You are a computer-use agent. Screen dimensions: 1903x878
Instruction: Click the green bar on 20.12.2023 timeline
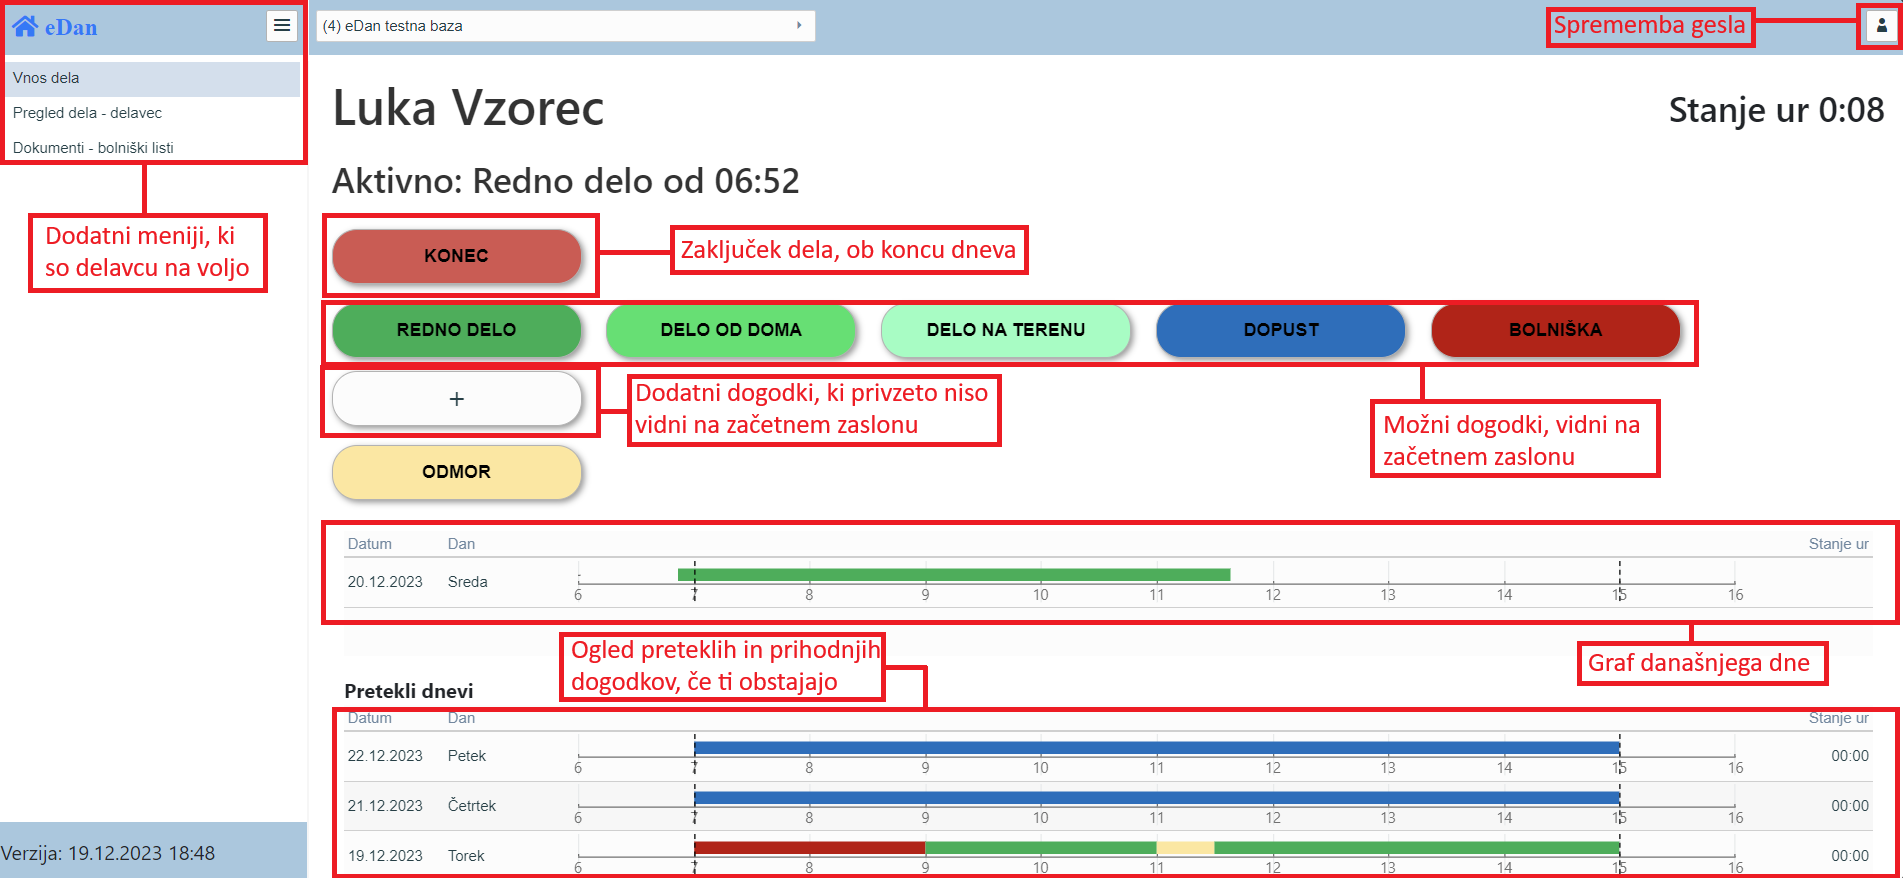[954, 574]
